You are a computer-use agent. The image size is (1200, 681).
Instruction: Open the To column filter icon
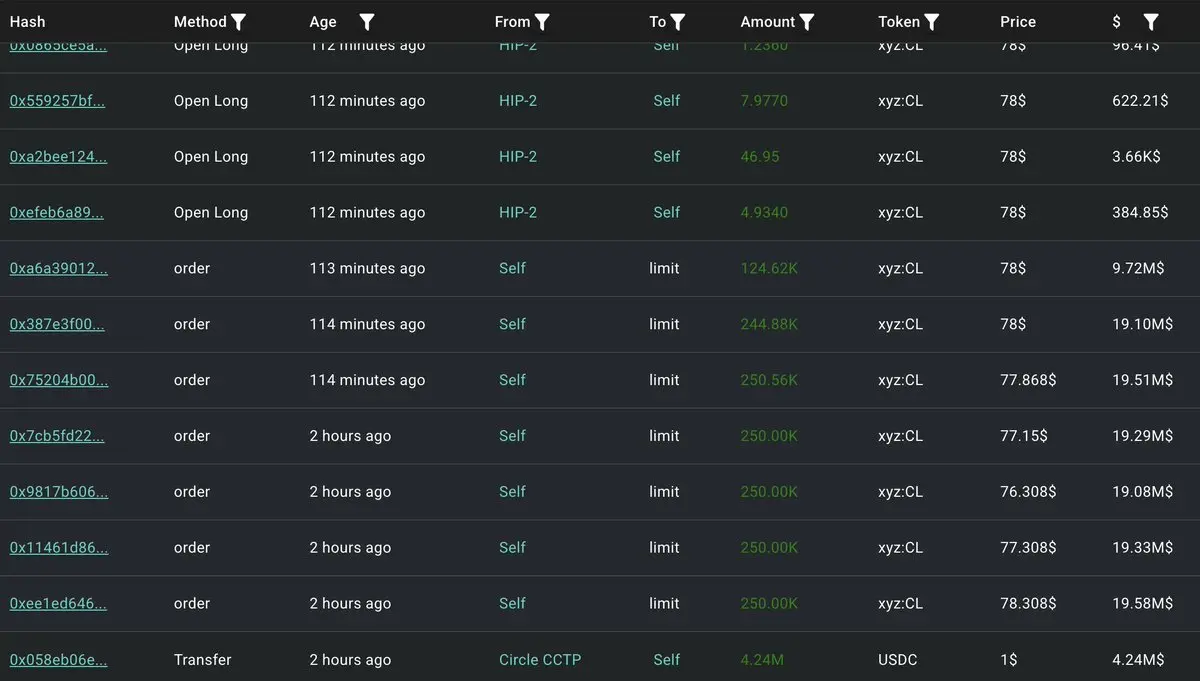click(678, 22)
